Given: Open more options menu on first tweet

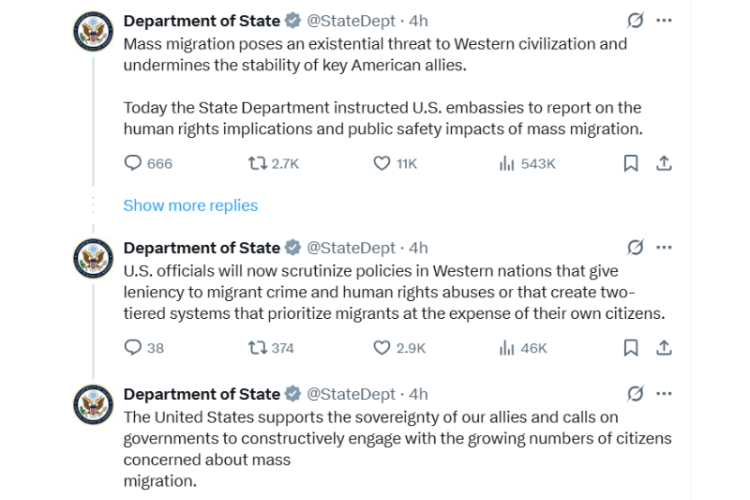Looking at the screenshot, I should [x=665, y=20].
